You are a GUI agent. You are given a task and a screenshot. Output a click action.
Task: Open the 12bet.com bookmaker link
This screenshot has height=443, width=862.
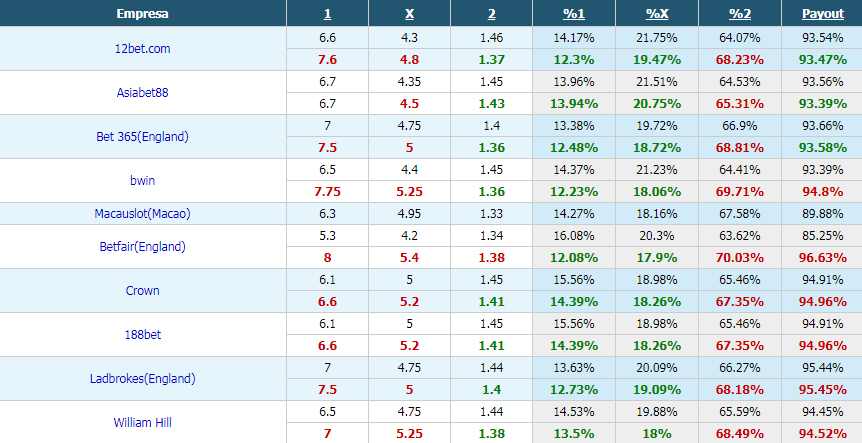click(x=142, y=48)
